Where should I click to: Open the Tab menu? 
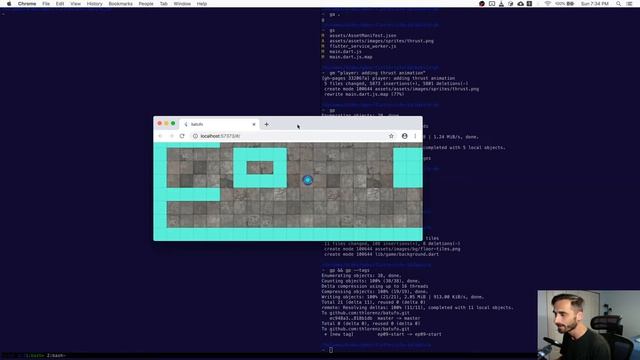point(164,4)
